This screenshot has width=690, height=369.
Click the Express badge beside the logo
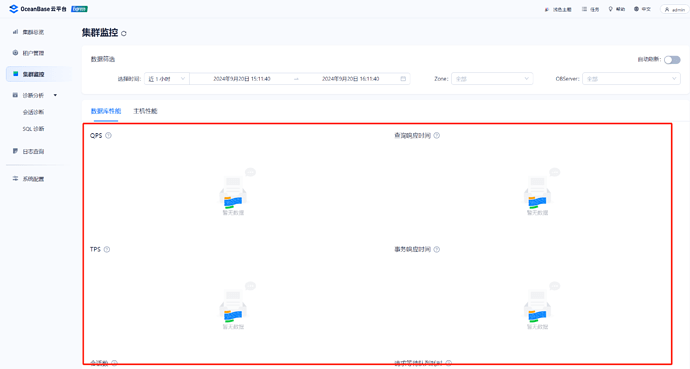tap(79, 9)
